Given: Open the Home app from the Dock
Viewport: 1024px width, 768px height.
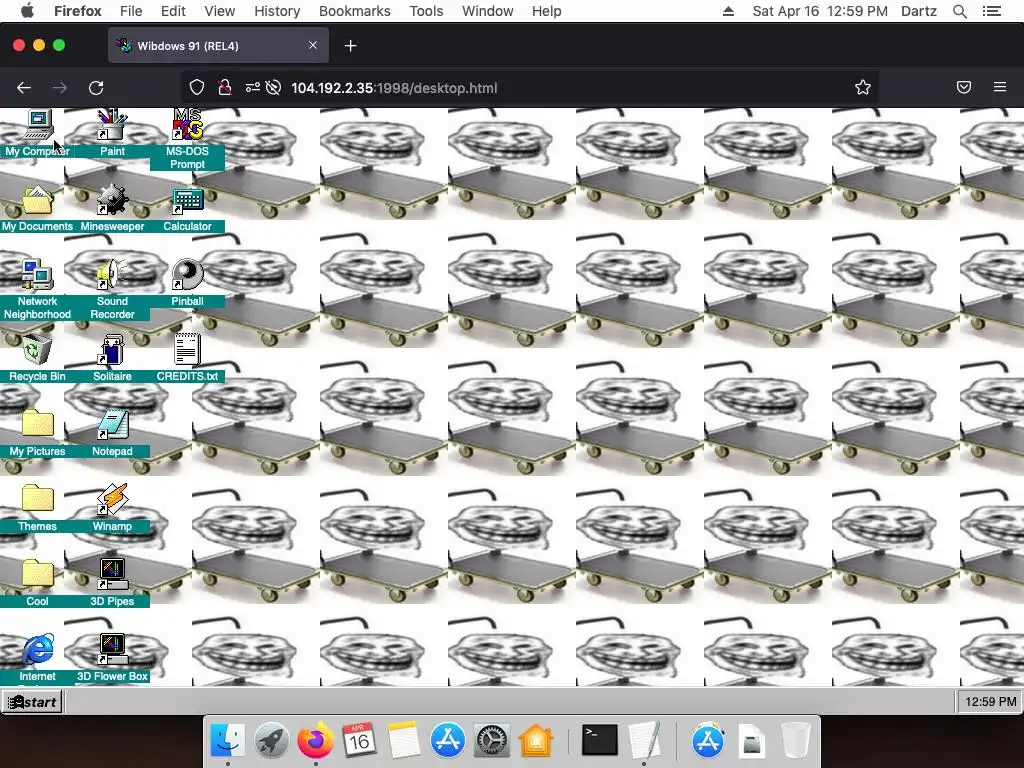Looking at the screenshot, I should (536, 741).
